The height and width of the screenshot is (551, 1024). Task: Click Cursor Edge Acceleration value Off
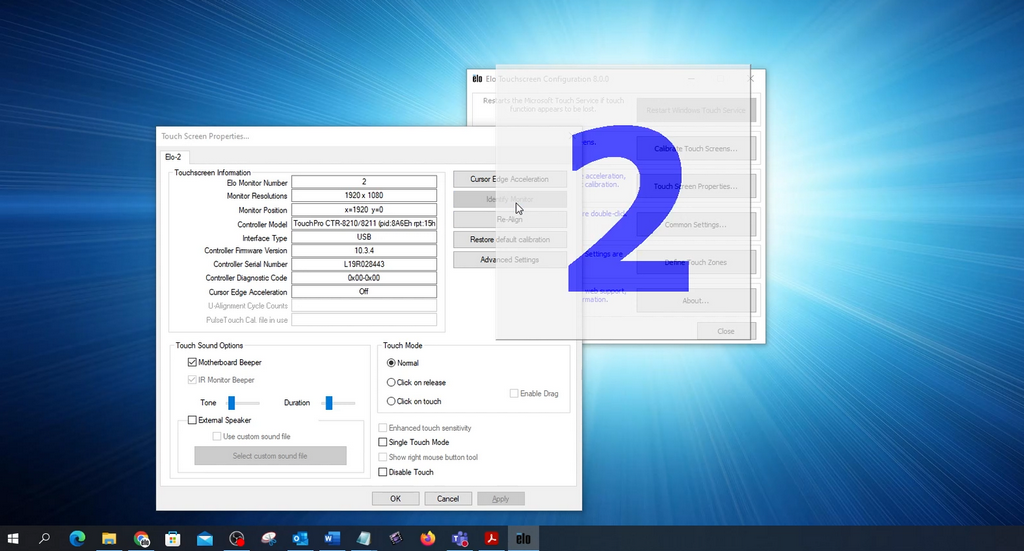364,292
